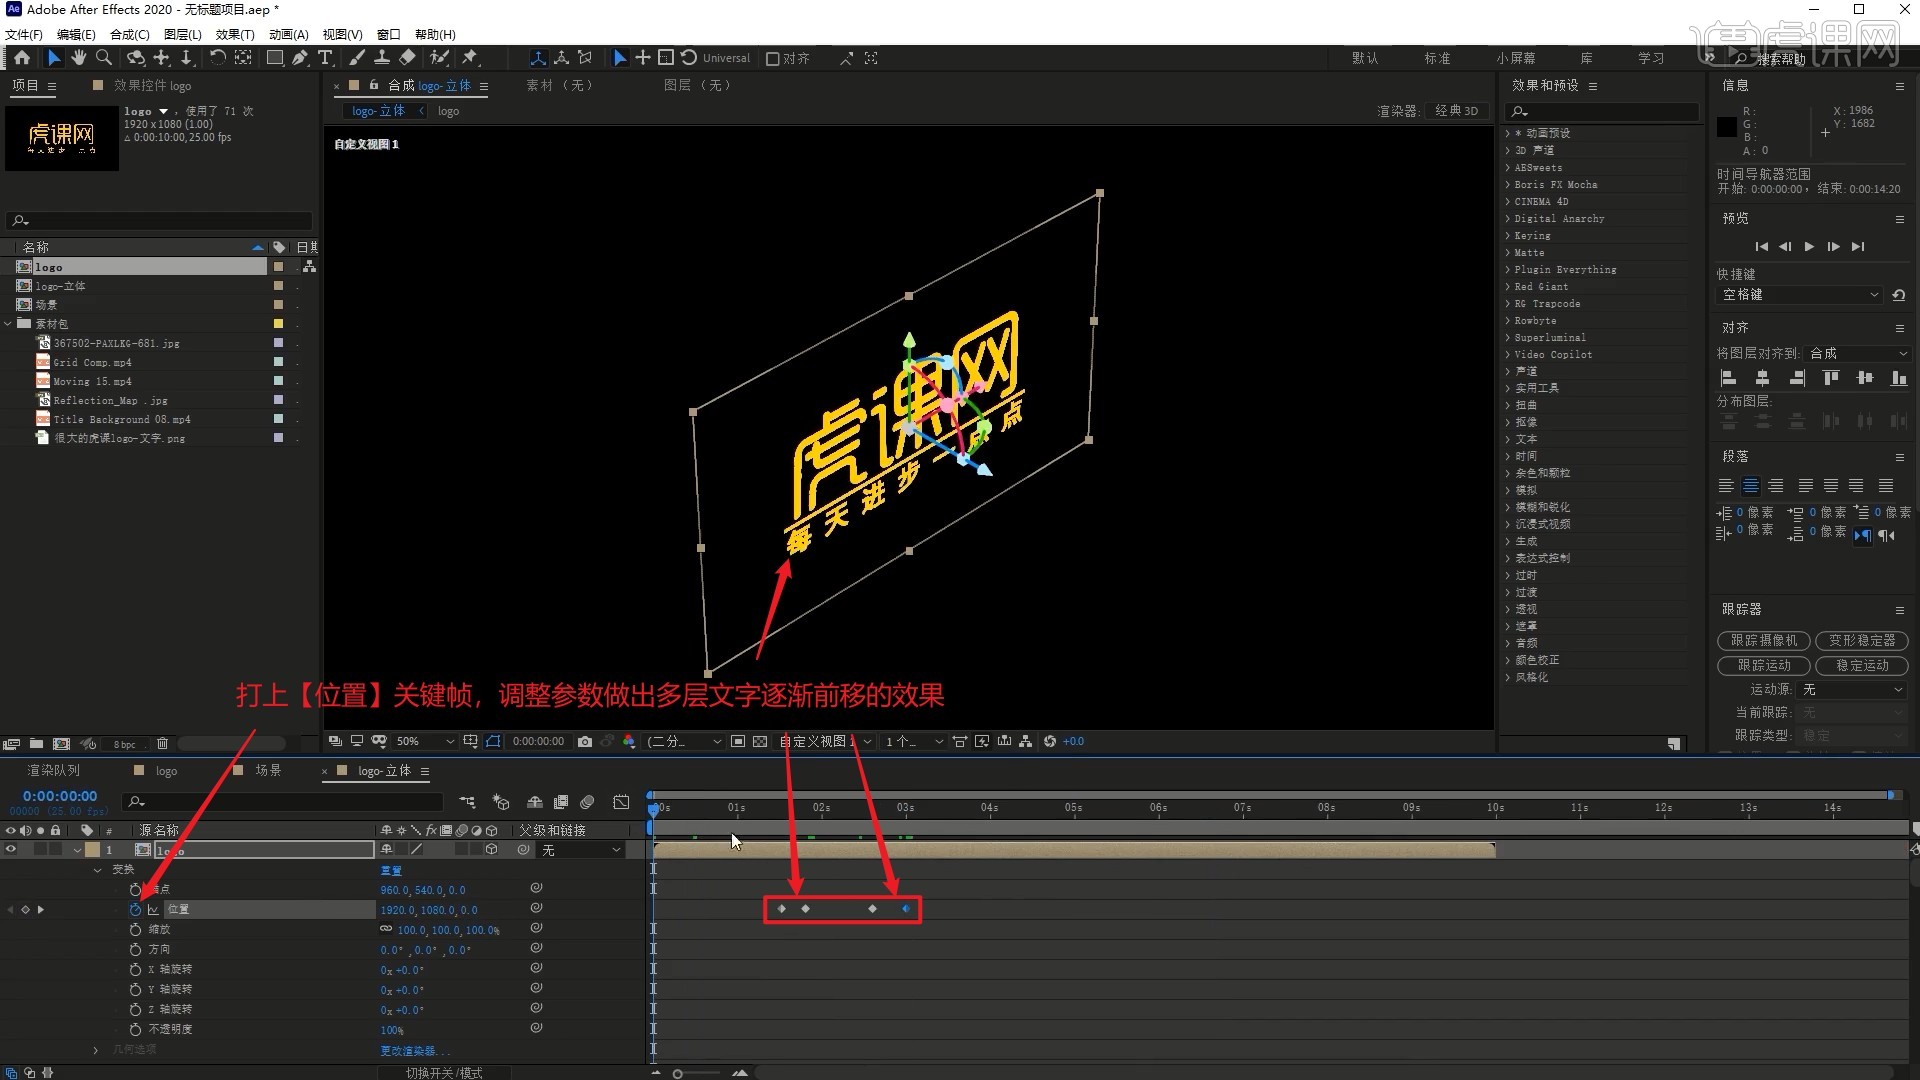Toggle the 缩放 stopwatch
The height and width of the screenshot is (1080, 1920).
pyautogui.click(x=135, y=930)
